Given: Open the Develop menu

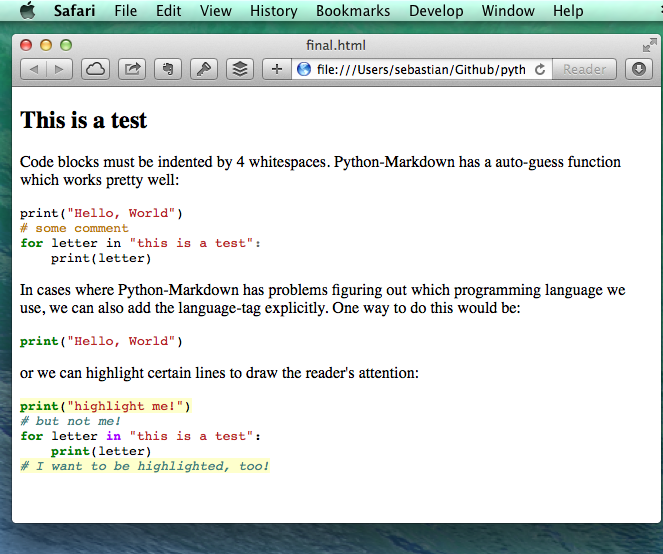Looking at the screenshot, I should [x=436, y=11].
